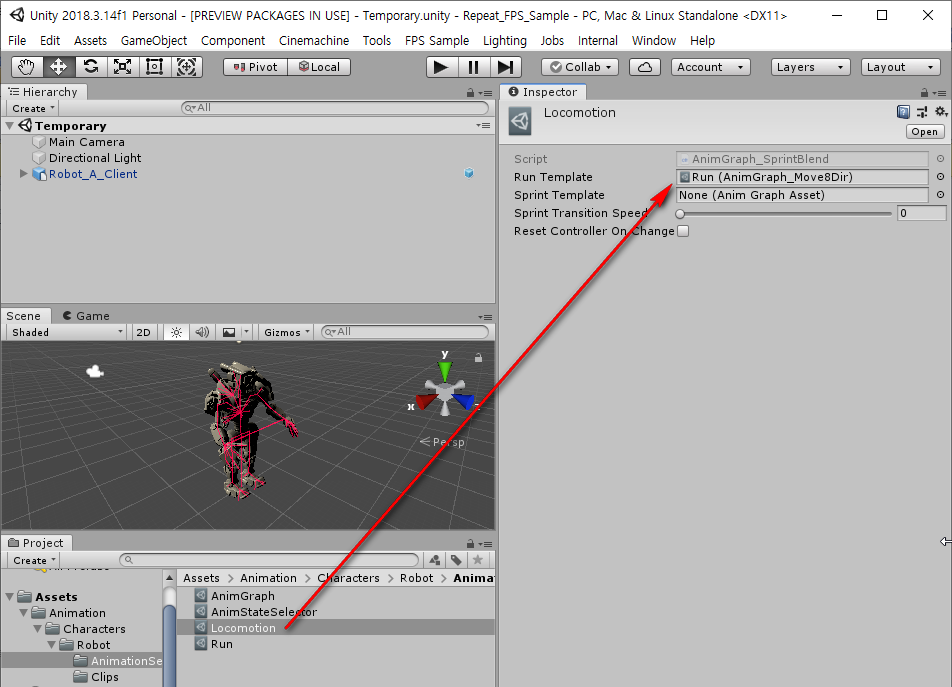The image size is (952, 687).
Task: Open the File menu
Action: 17,41
